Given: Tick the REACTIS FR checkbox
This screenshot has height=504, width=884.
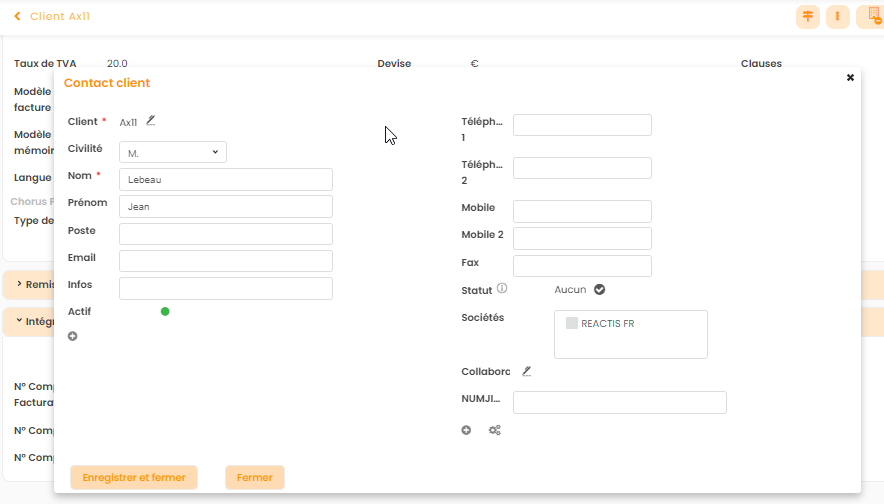Looking at the screenshot, I should click(x=572, y=323).
